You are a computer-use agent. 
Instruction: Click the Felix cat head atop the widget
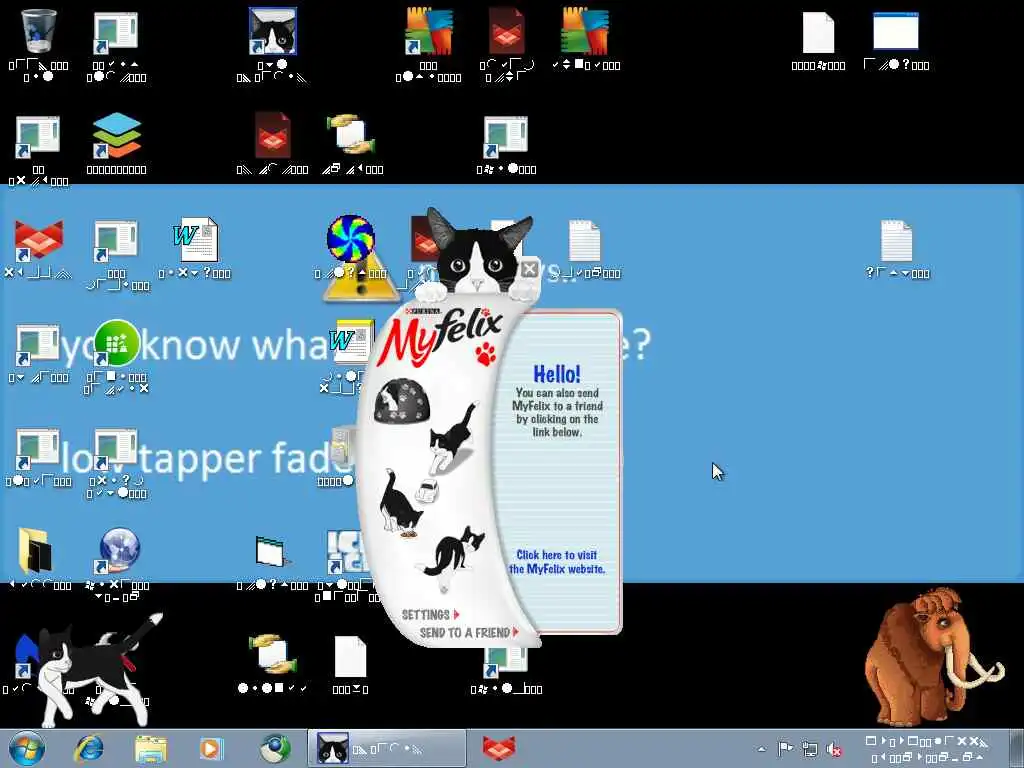(479, 253)
